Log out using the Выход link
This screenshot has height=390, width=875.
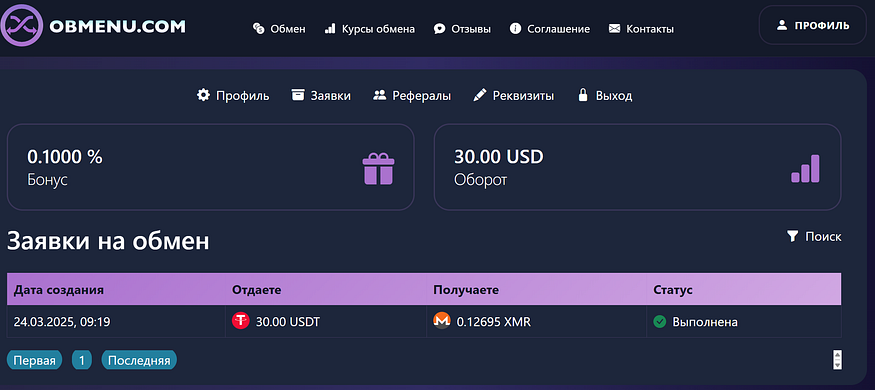pyautogui.click(x=604, y=95)
